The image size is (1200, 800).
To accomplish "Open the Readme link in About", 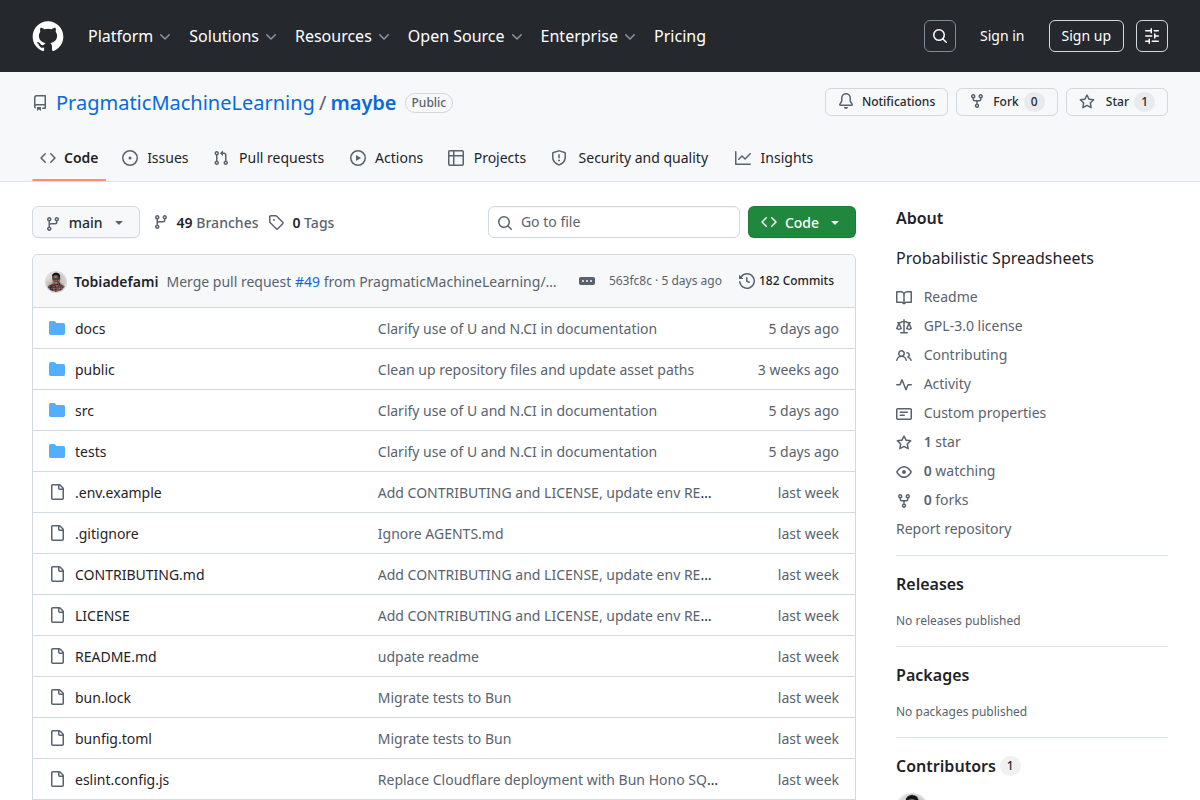I will [x=937, y=297].
